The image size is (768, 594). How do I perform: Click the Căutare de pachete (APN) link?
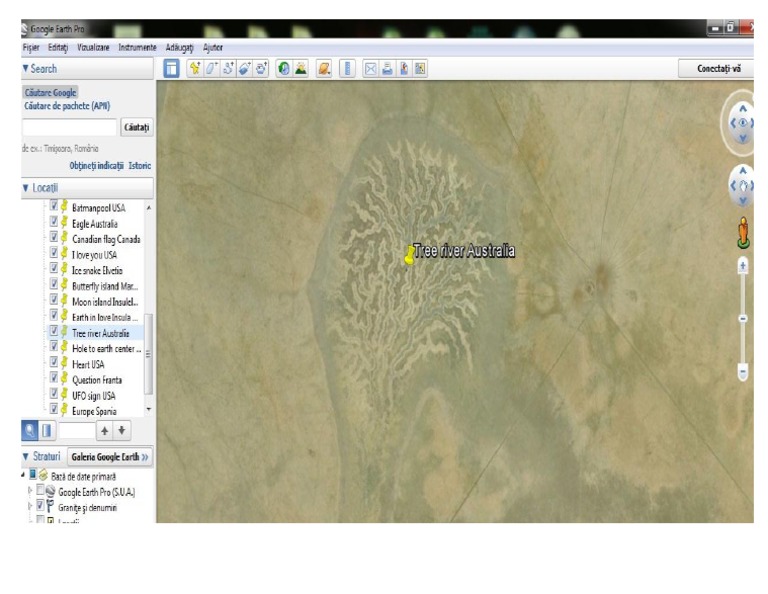[67, 106]
